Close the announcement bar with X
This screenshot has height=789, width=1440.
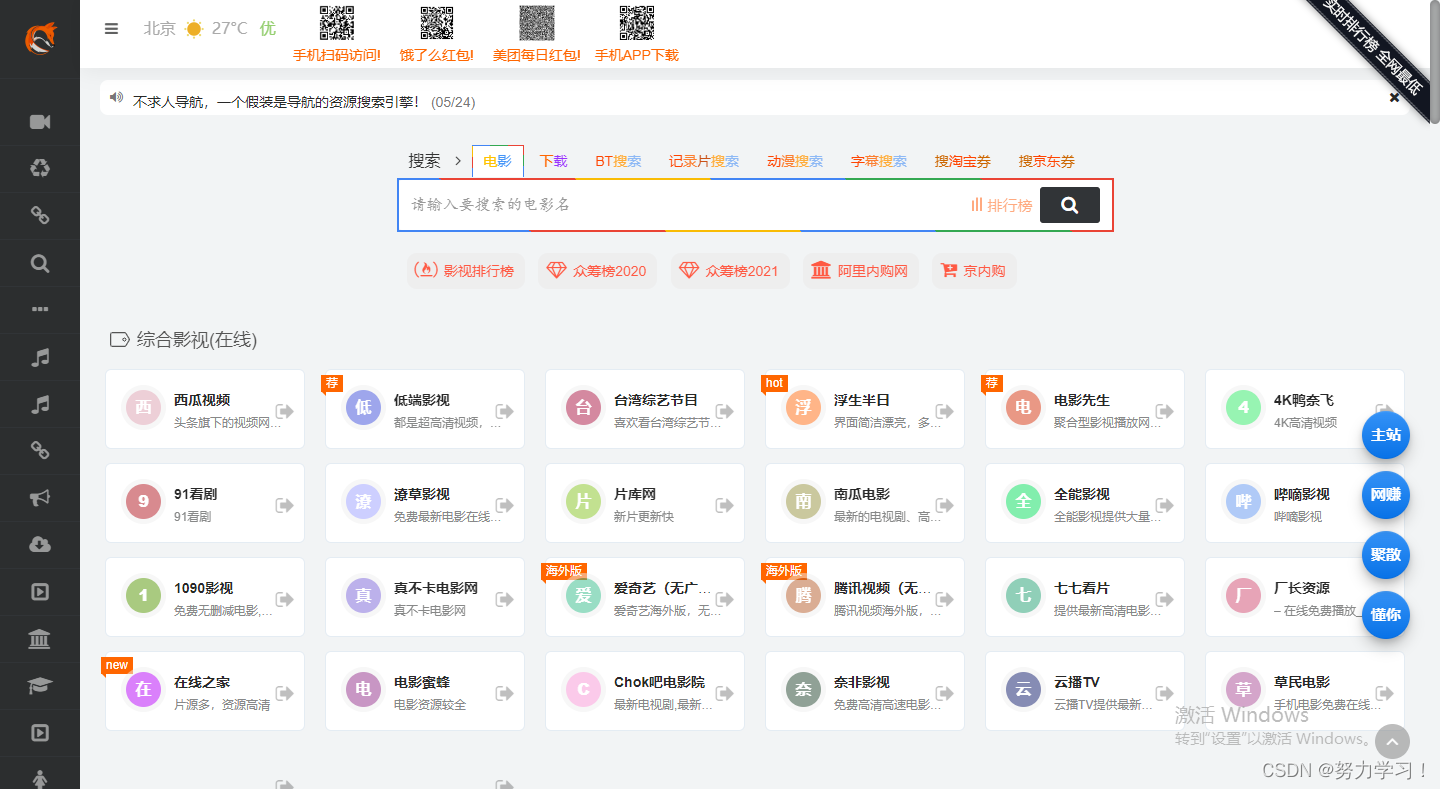click(1394, 98)
